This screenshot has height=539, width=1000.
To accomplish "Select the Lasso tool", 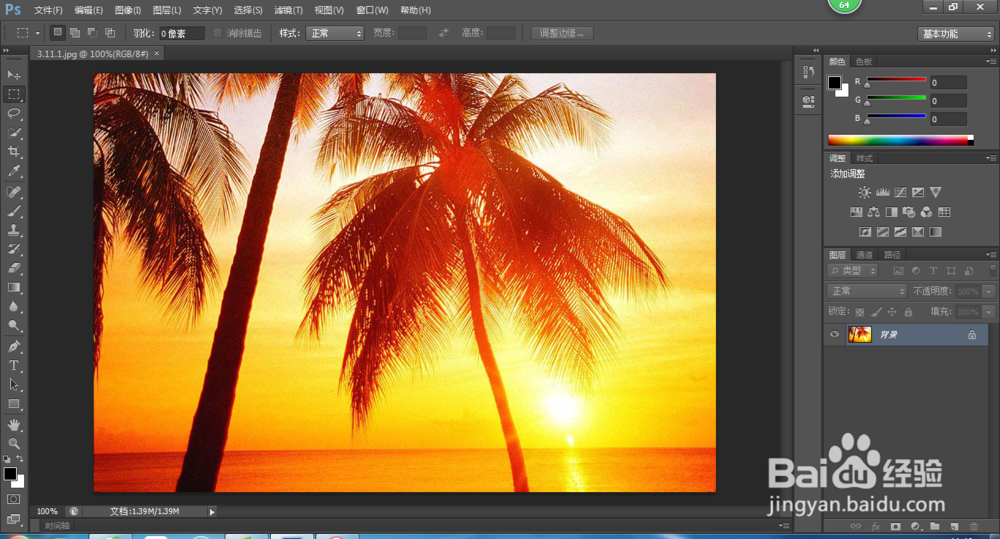I will (13, 114).
